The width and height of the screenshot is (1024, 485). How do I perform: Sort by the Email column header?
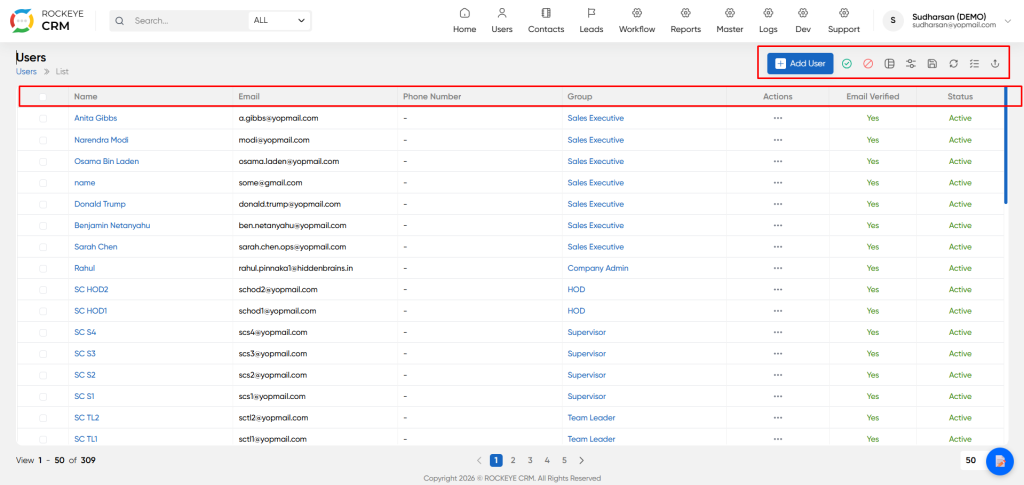[x=249, y=97]
